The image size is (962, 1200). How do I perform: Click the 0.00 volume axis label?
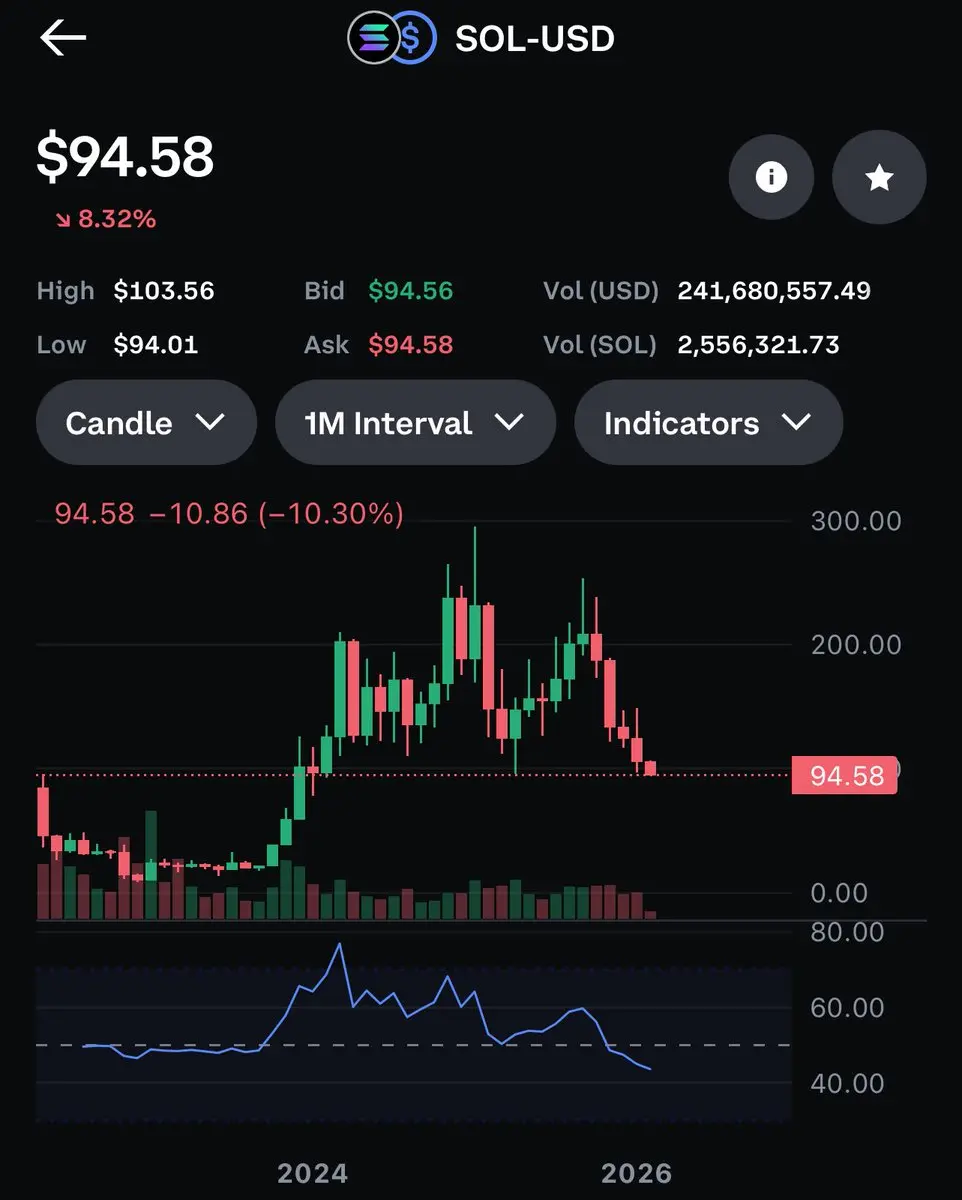838,893
